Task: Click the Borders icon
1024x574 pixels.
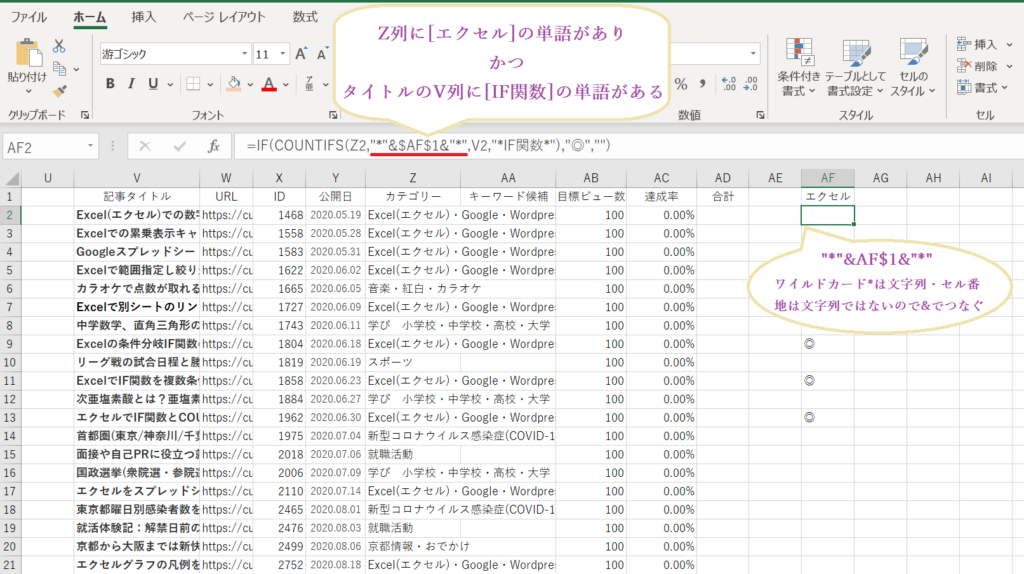Action: [193, 84]
